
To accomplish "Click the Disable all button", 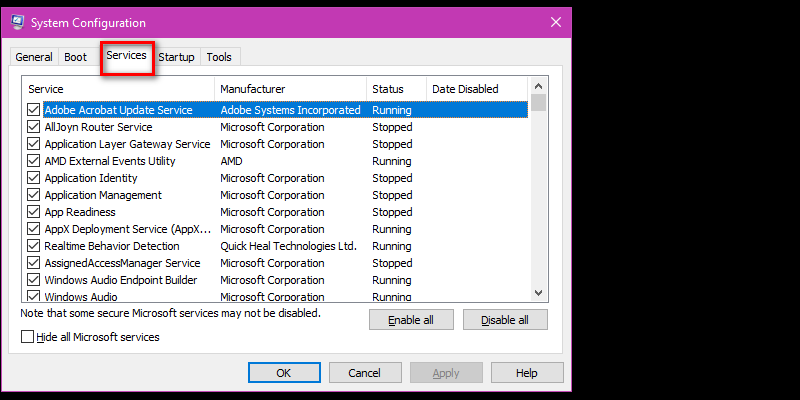I will (505, 320).
